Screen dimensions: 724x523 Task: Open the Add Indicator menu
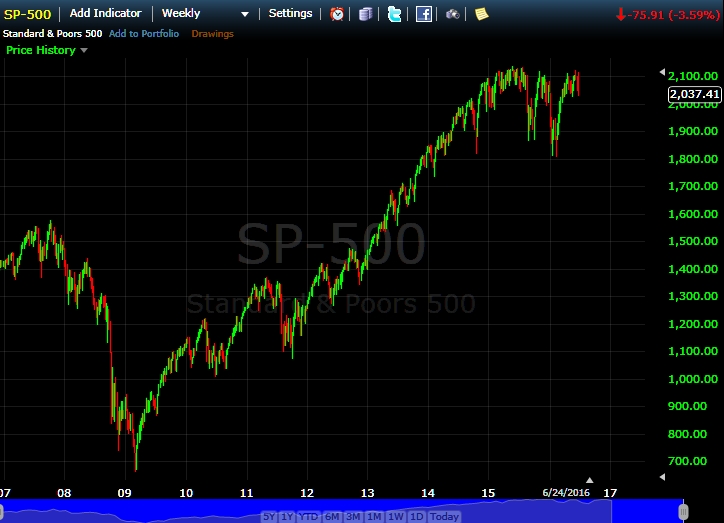coord(105,14)
